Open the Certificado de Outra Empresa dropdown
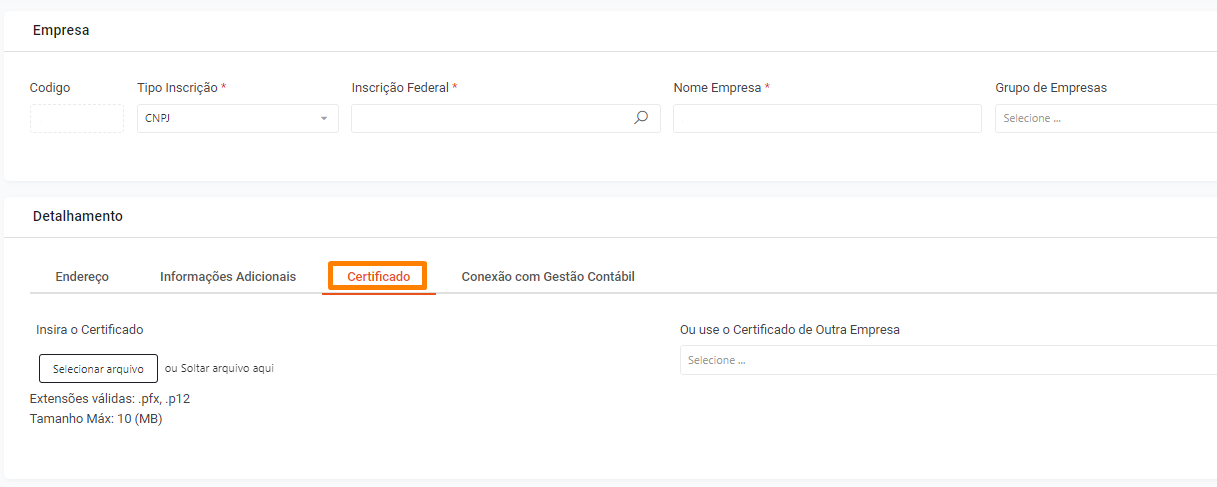Viewport: 1217px width, 487px height. [x=948, y=360]
